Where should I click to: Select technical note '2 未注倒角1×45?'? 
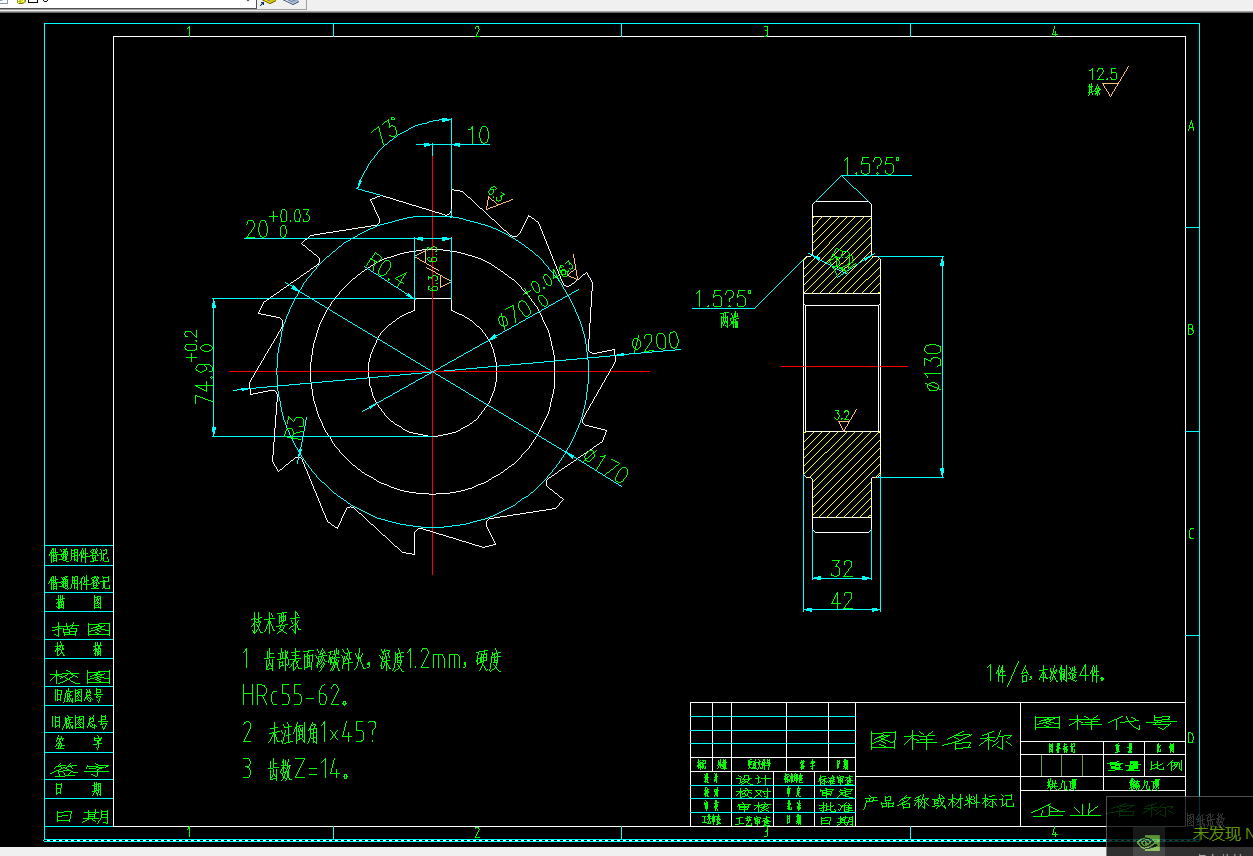click(x=309, y=732)
